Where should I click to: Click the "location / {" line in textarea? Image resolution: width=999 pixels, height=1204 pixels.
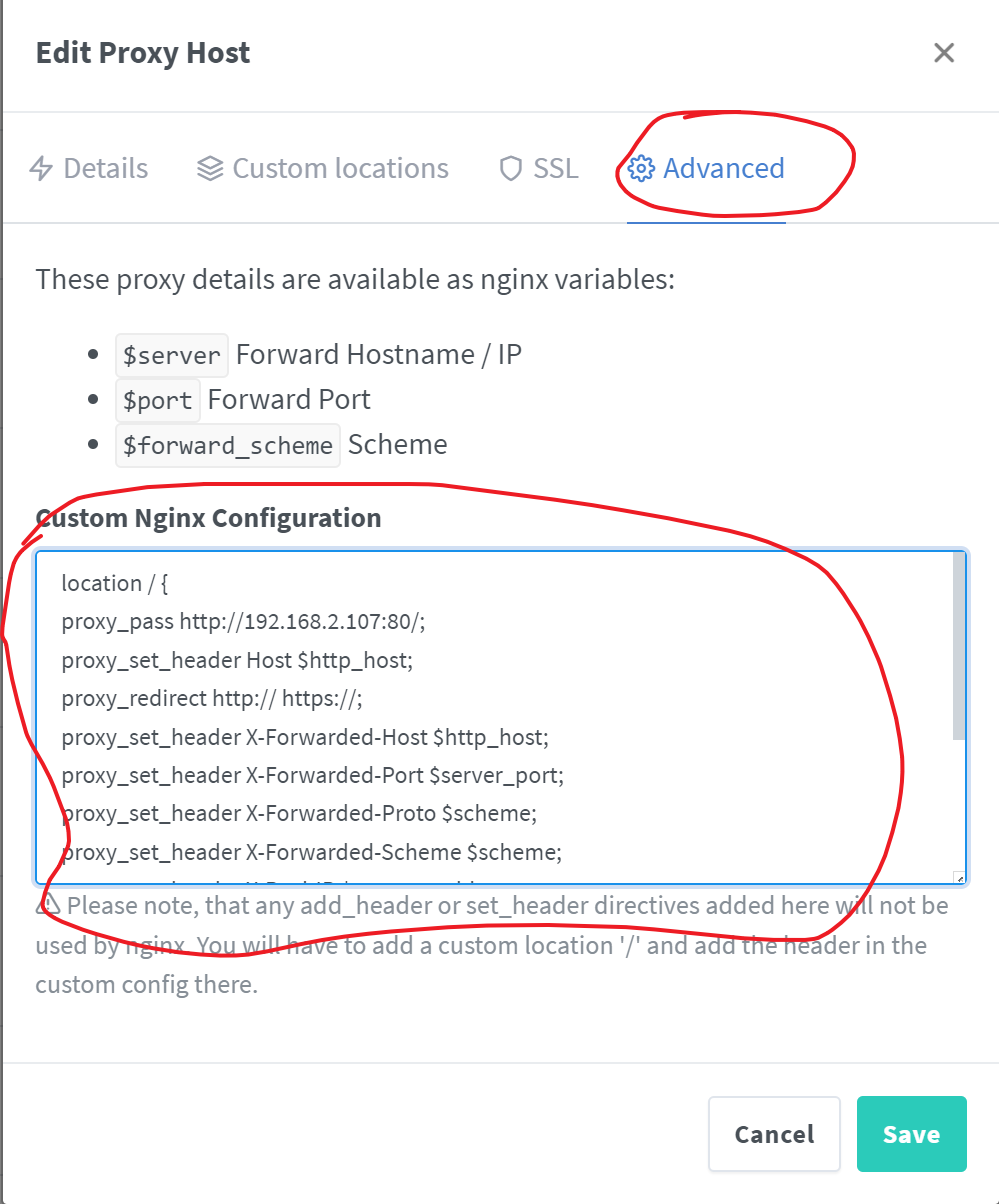[115, 583]
